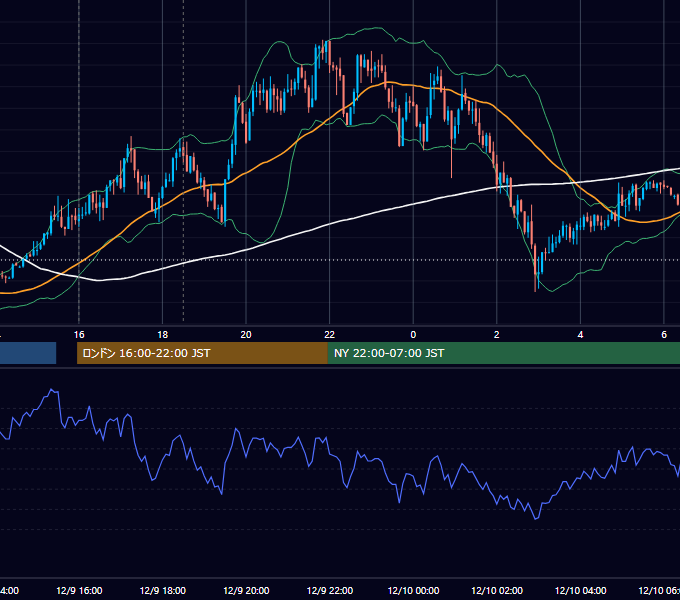Click the 18 hour label on upper axis
Screen dimensions: 680x600
coord(162,335)
